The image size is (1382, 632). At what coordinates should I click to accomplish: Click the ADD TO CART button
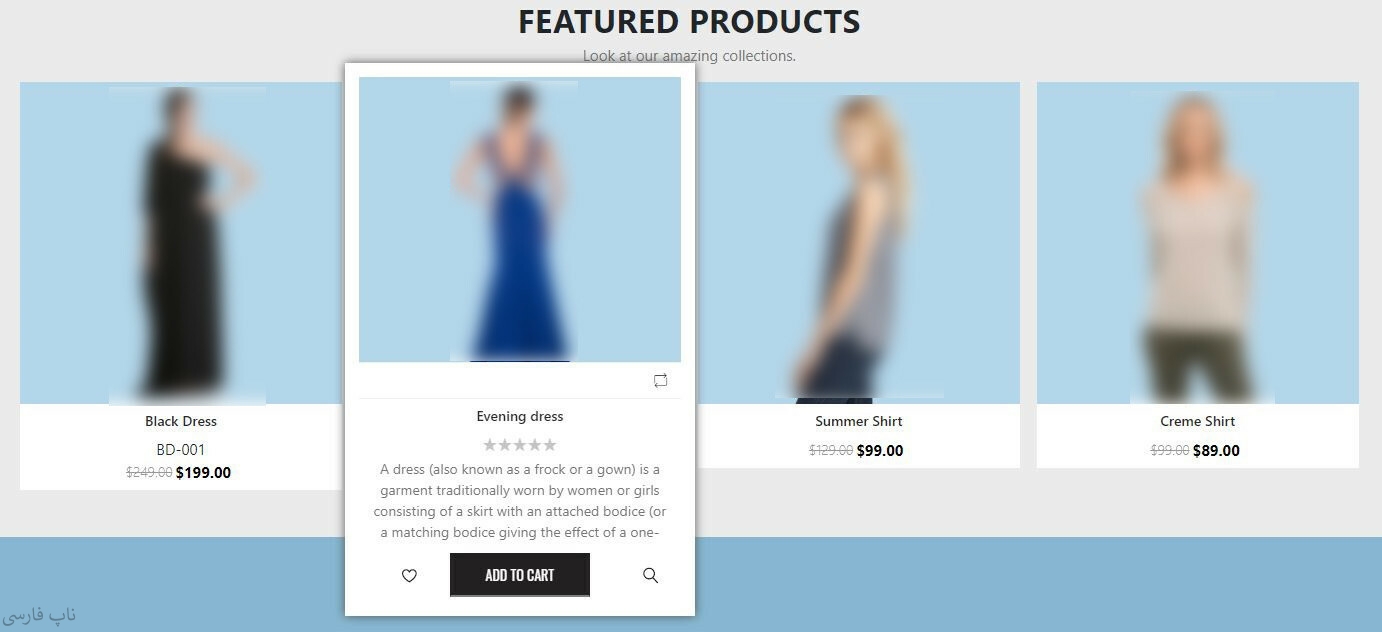coord(520,575)
